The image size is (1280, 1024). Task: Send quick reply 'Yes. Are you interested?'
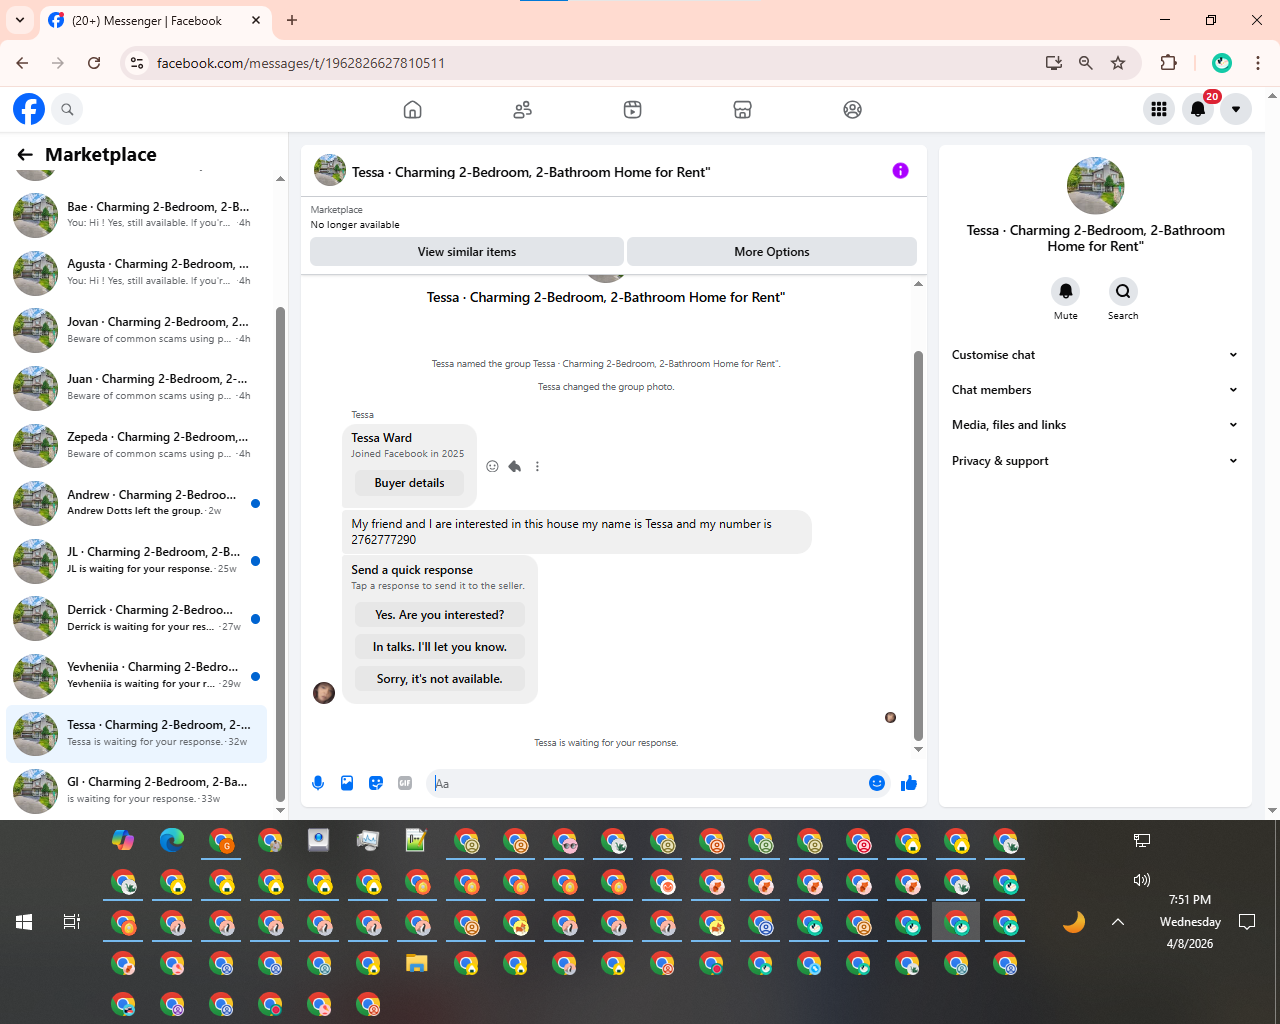(x=440, y=615)
